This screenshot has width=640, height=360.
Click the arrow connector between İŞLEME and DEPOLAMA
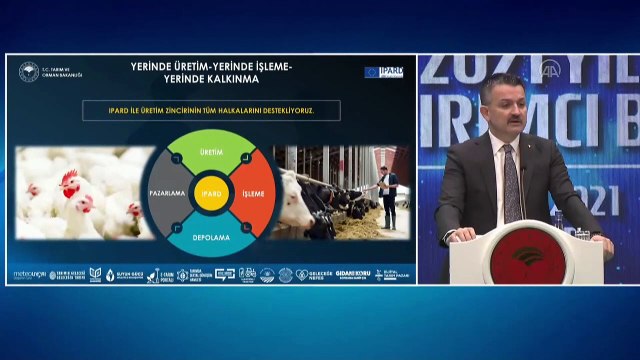tap(246, 227)
